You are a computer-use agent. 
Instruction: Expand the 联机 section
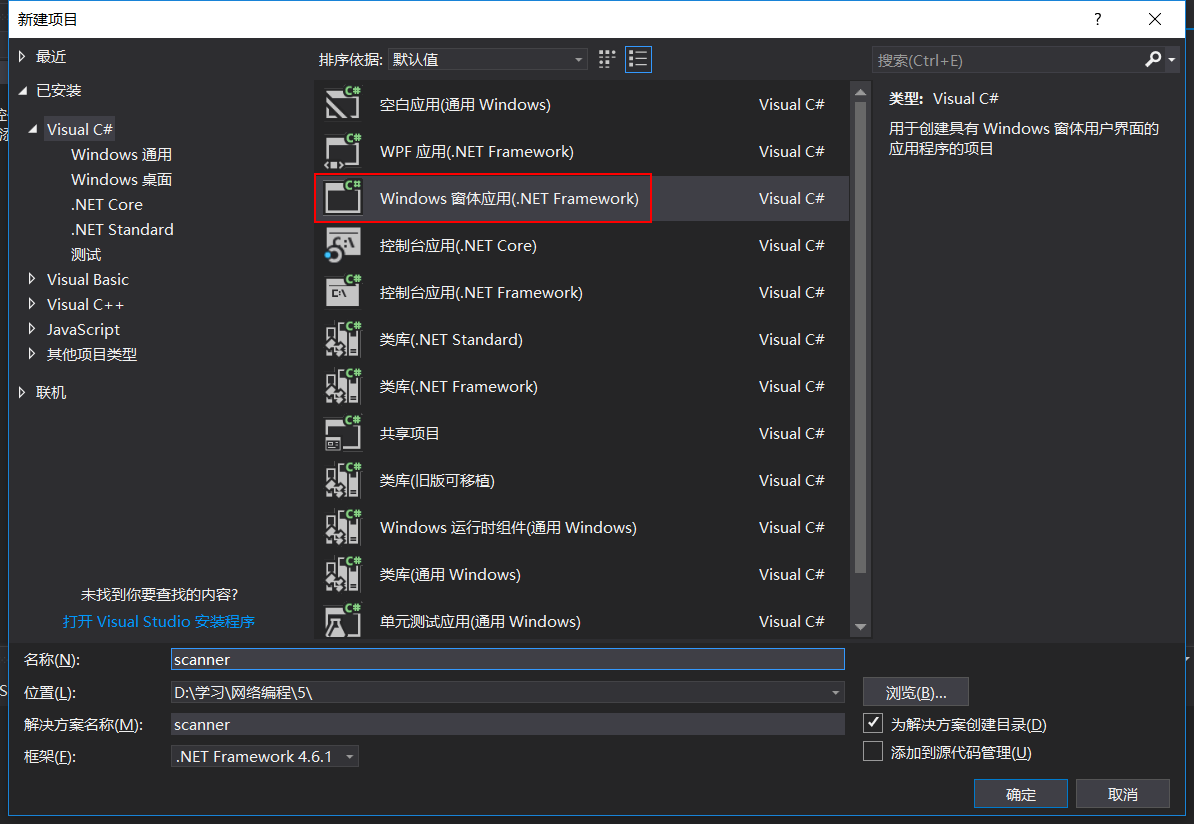(22, 392)
